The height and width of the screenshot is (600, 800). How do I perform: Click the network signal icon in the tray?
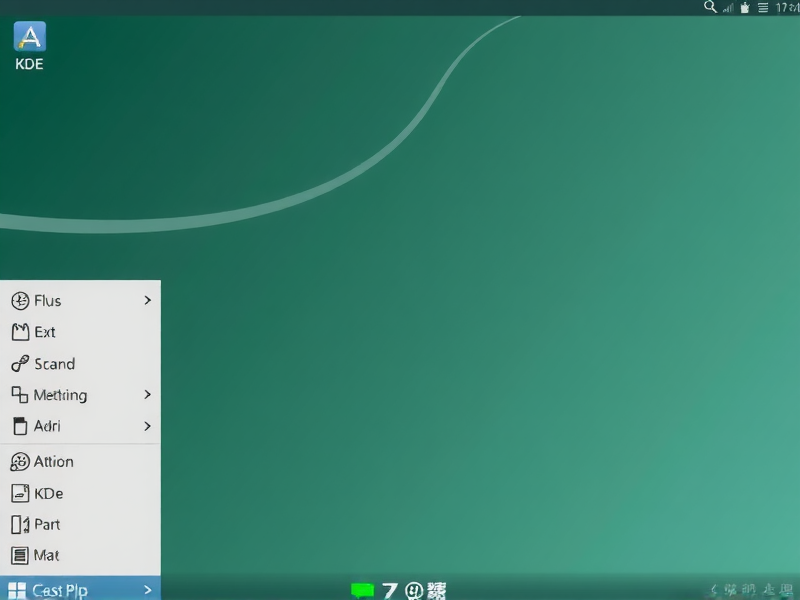(x=726, y=8)
